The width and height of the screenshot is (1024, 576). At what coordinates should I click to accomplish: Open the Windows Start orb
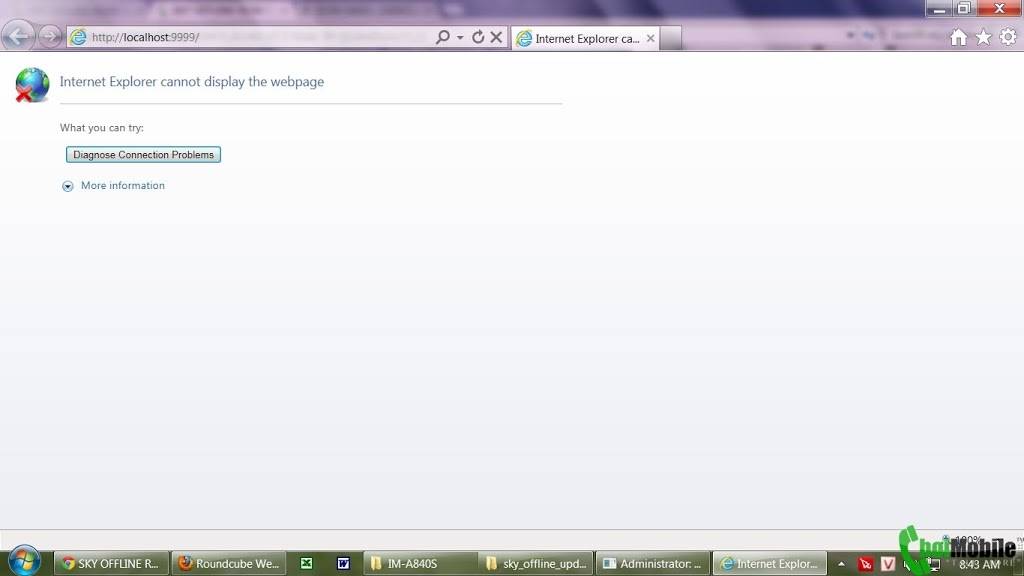[23, 562]
